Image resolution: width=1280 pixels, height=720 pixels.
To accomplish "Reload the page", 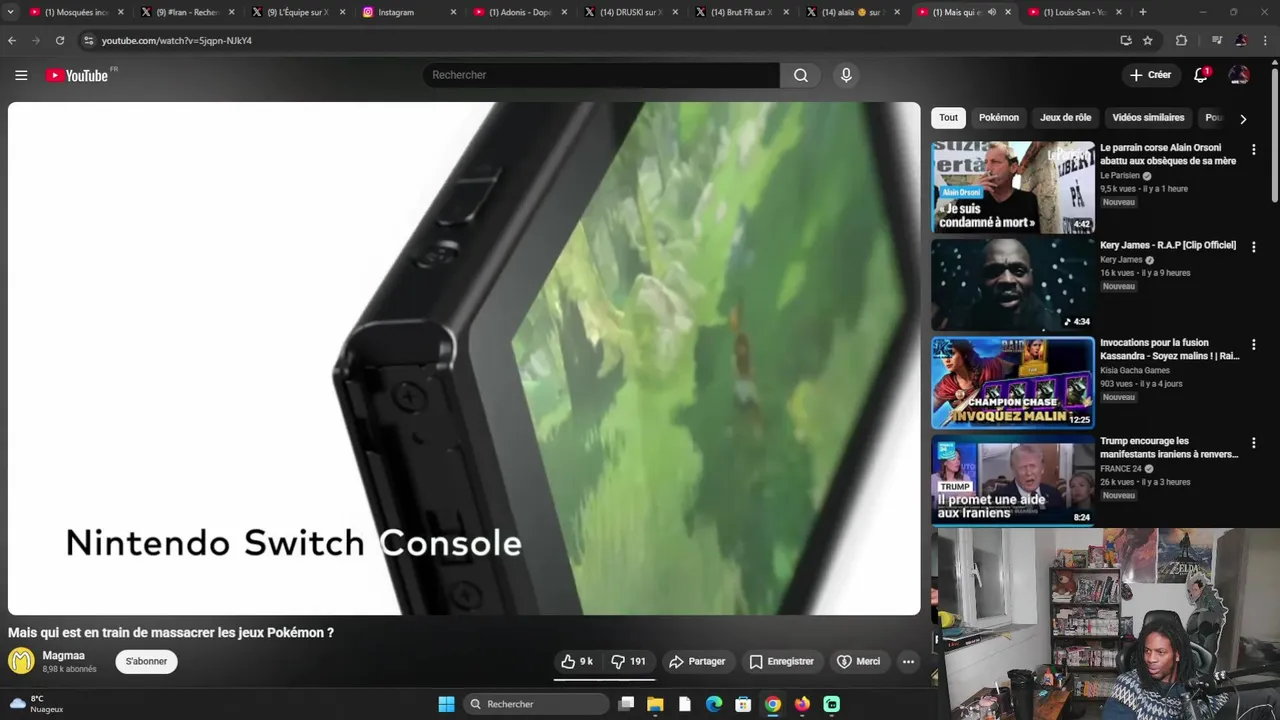I will [x=60, y=40].
